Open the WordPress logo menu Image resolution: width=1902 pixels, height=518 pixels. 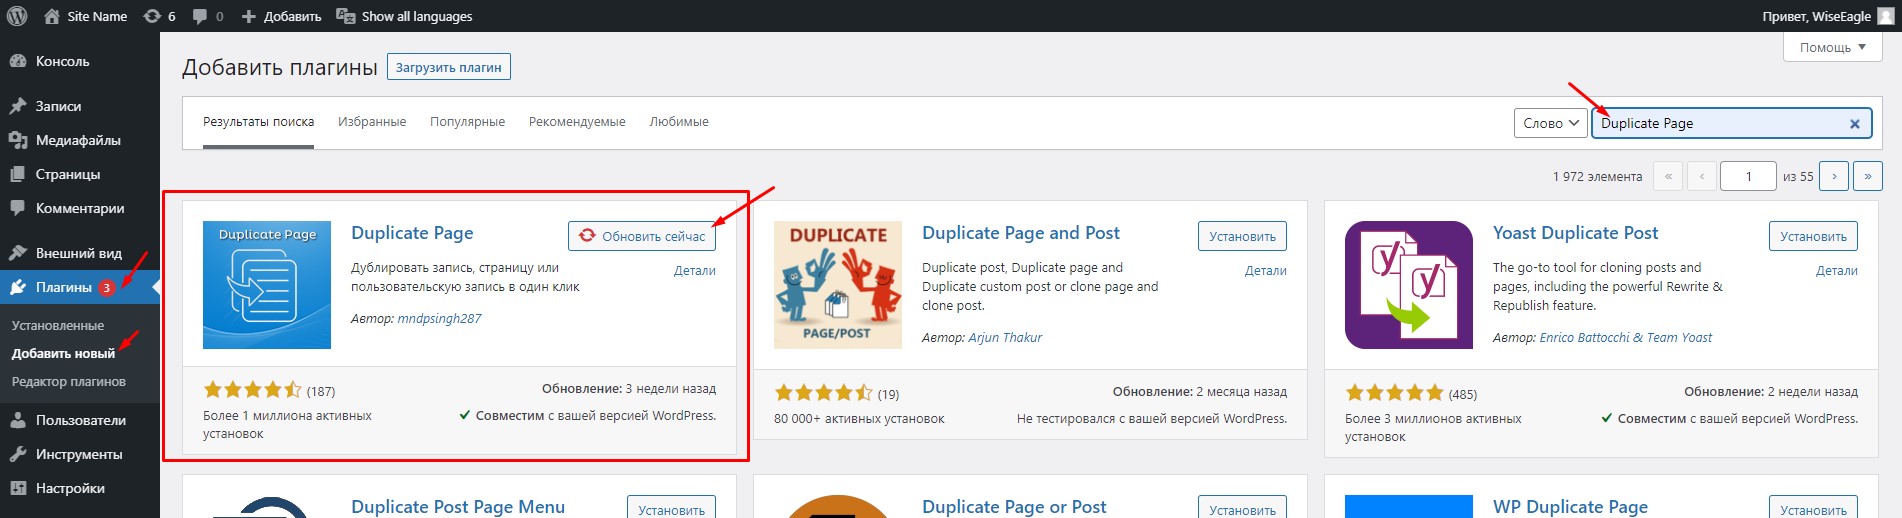17,16
